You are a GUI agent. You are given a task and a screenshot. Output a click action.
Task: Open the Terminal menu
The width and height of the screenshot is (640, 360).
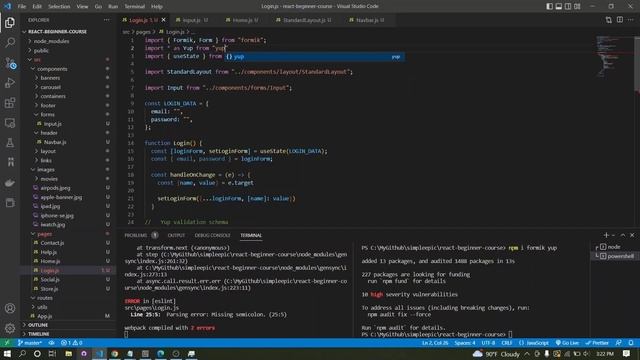coord(135,7)
